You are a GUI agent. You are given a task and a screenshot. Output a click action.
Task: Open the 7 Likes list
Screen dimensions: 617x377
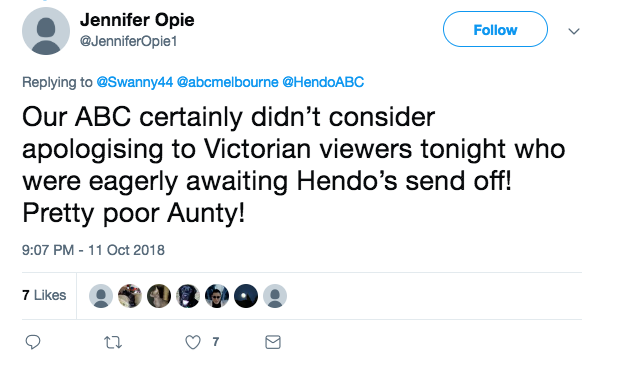coord(44,295)
